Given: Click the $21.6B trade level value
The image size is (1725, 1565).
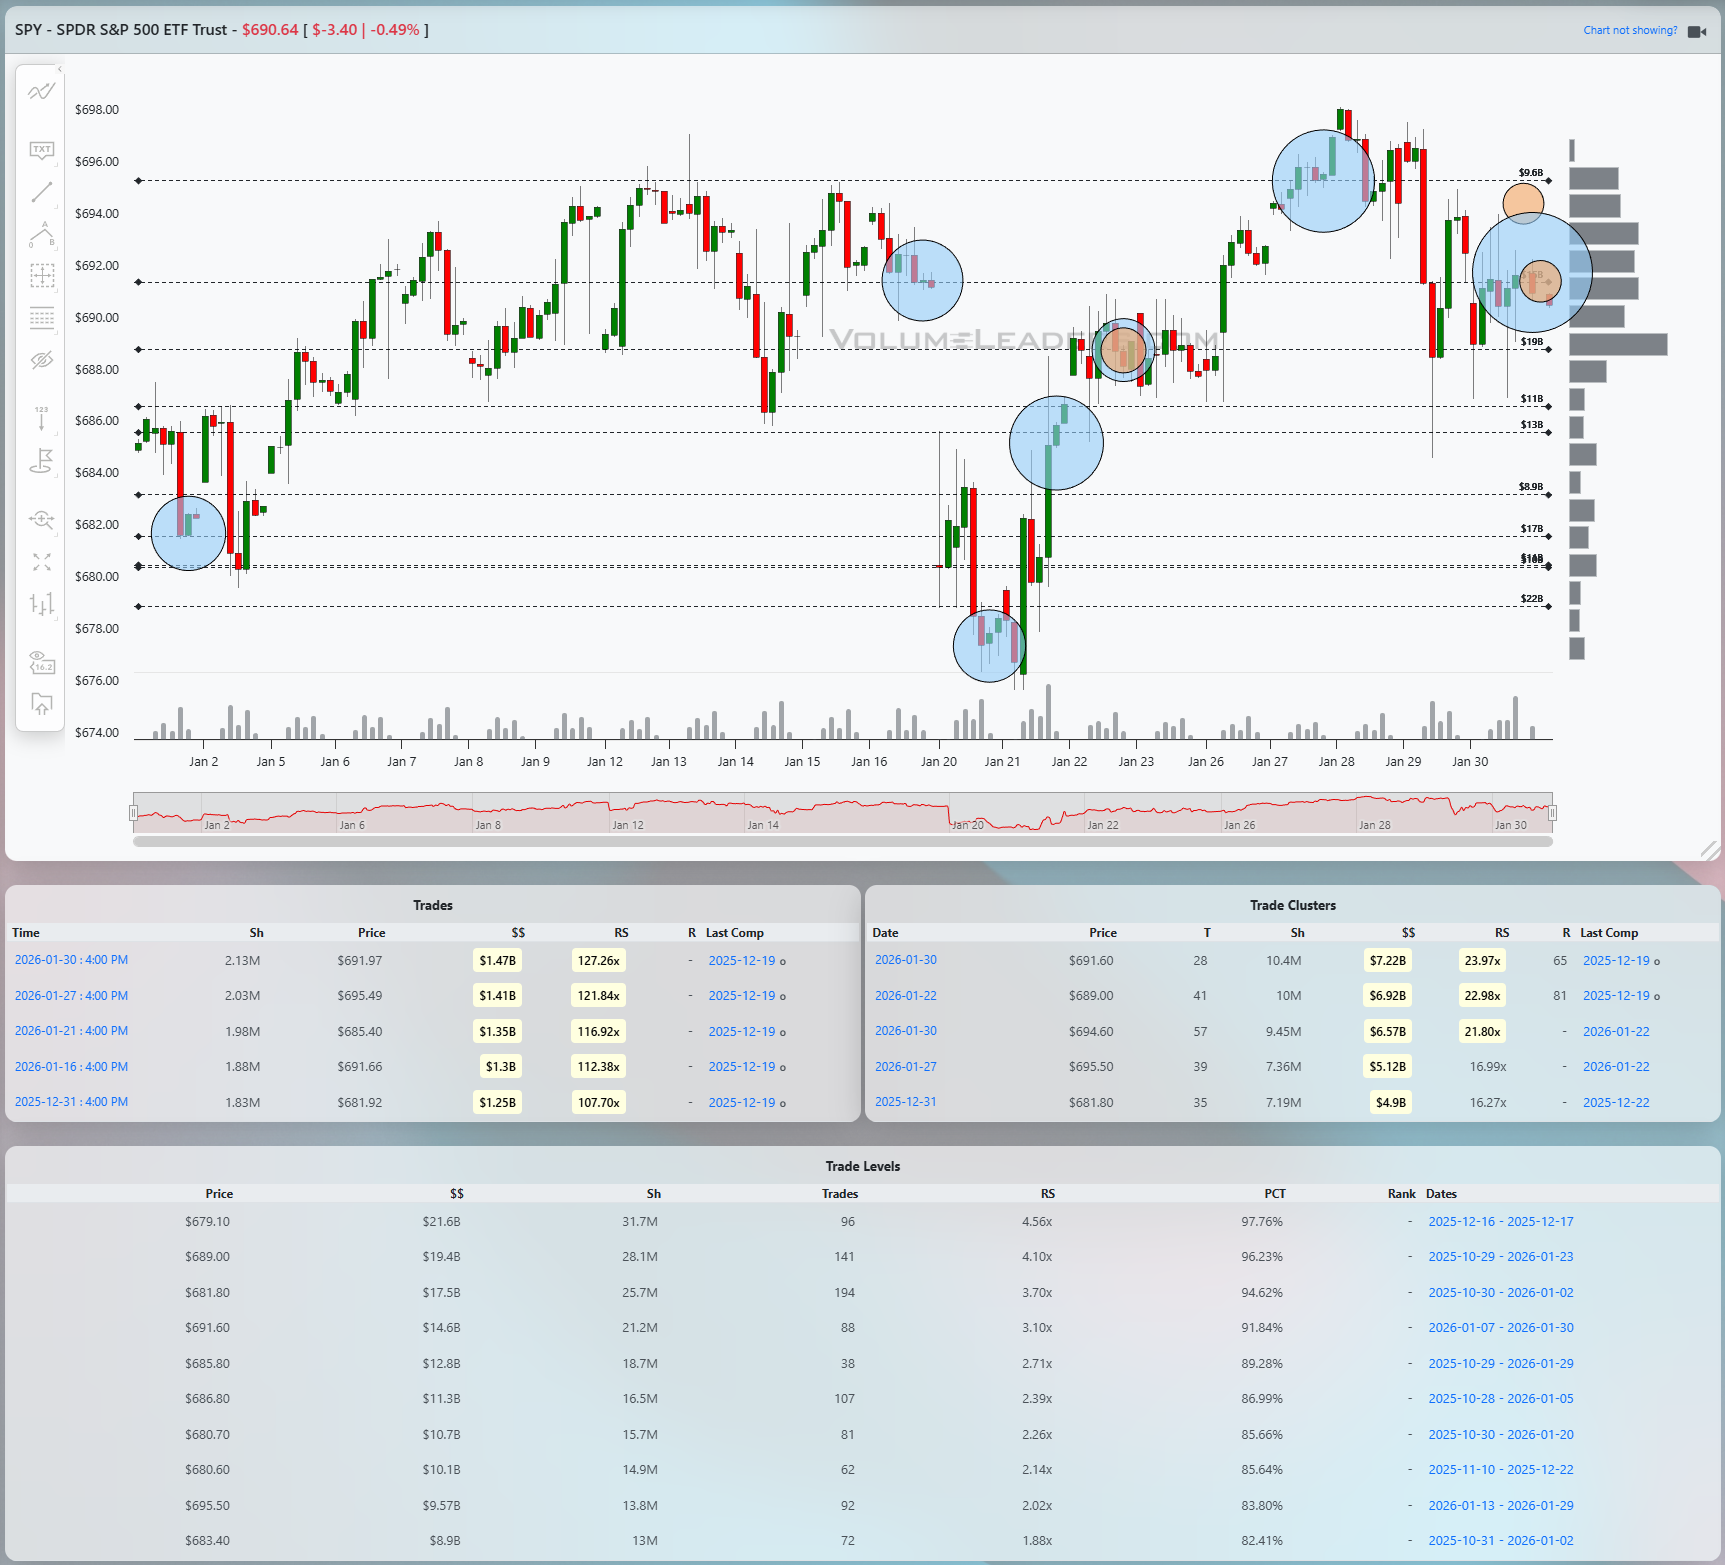Looking at the screenshot, I should point(441,1222).
